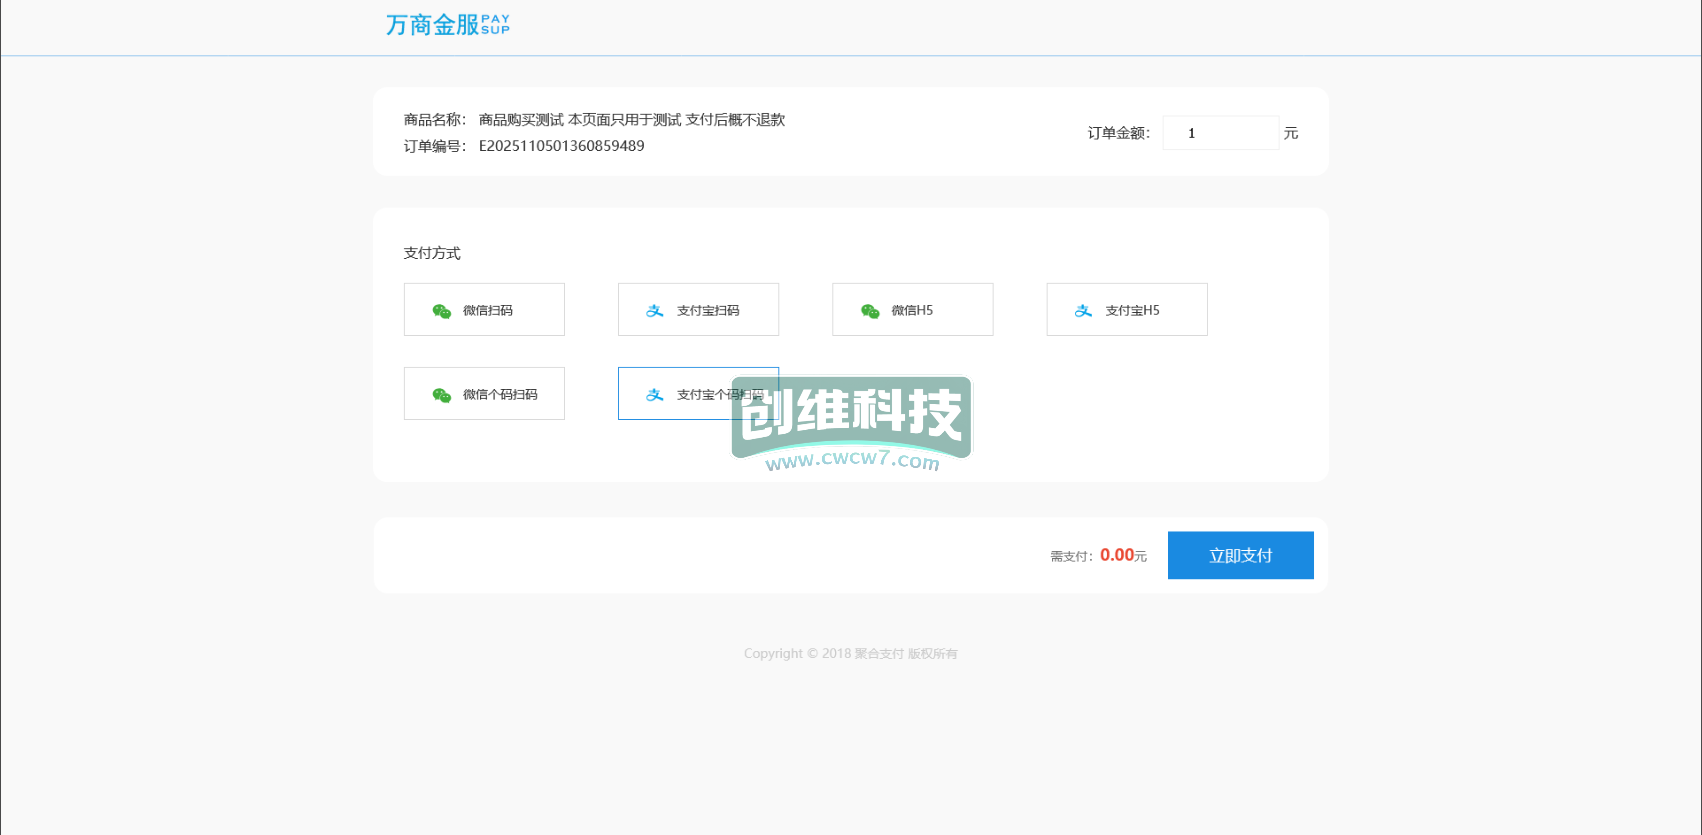Click the Alipay icon in 支付宝扫码 option
Screen dimensions: 1702x835
click(x=655, y=311)
